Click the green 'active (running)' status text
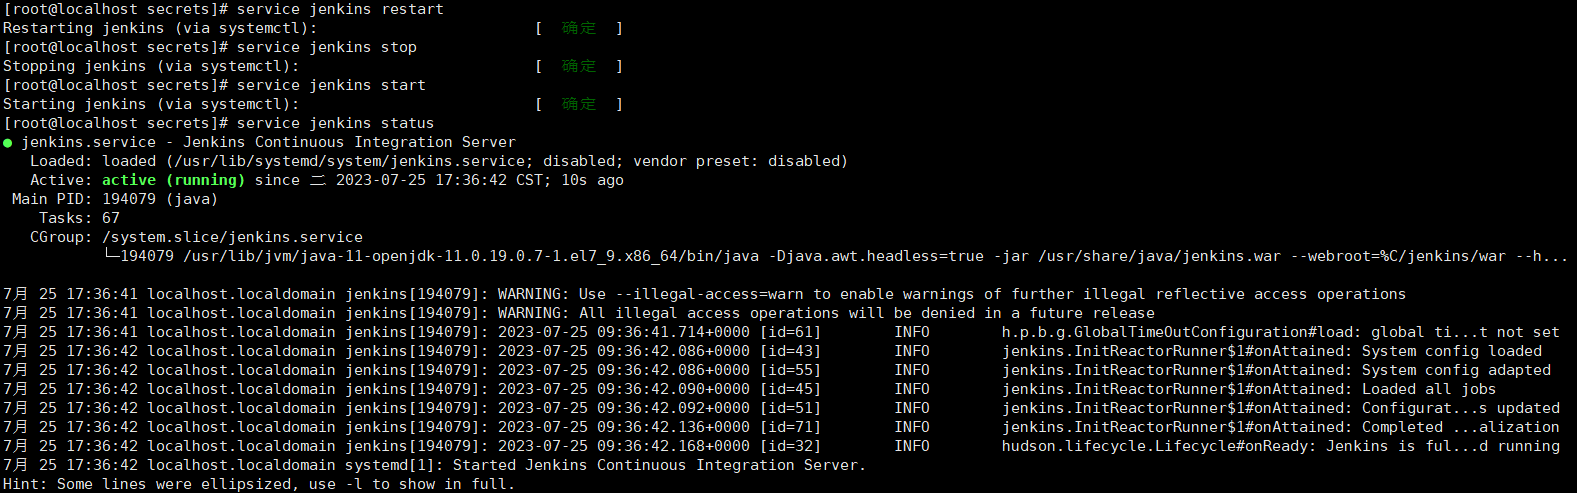 (x=173, y=180)
